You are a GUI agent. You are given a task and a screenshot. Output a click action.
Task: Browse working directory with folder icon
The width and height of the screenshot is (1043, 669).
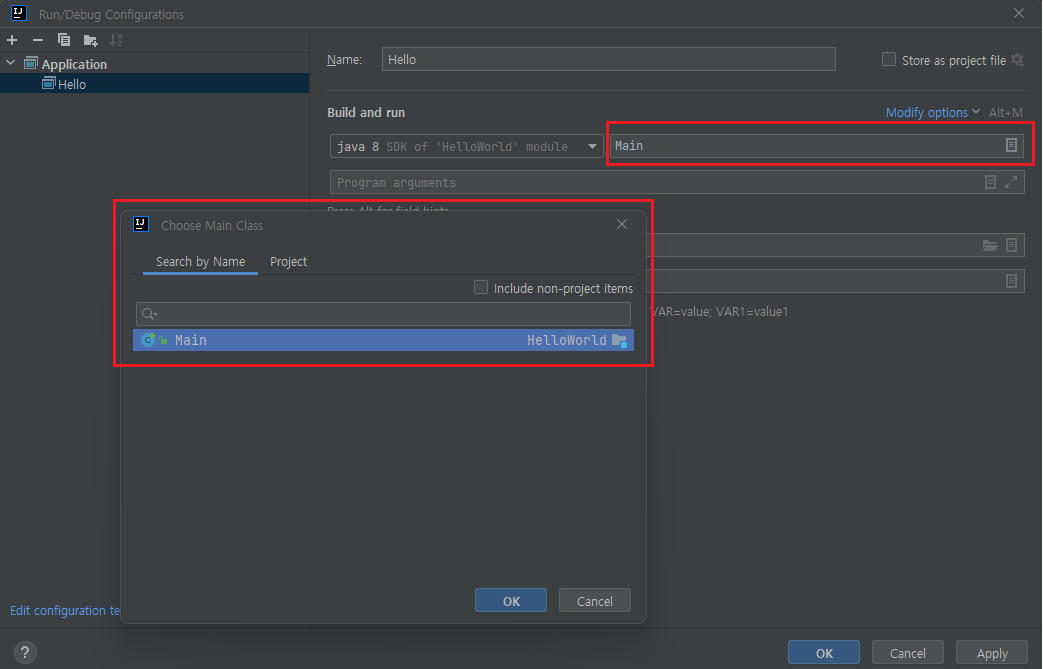989,244
